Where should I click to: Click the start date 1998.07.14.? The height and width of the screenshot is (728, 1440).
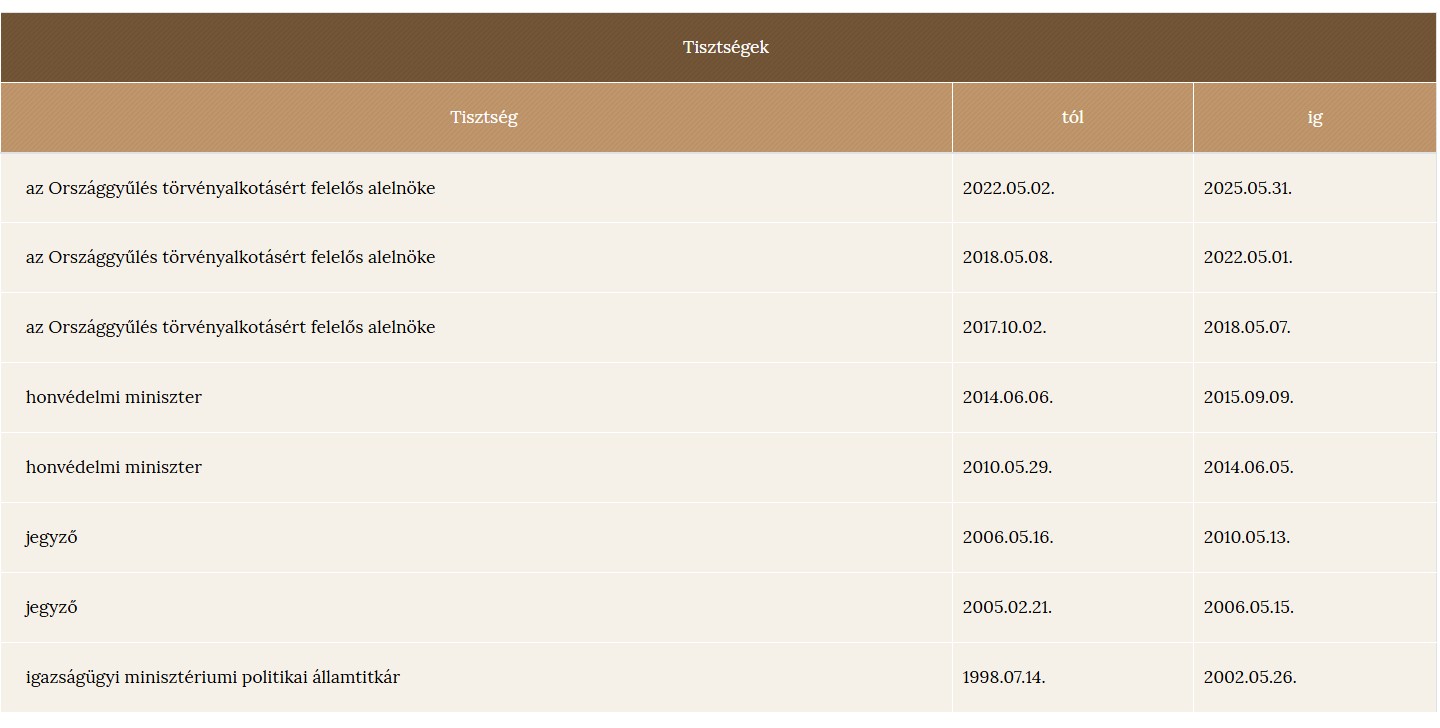1004,678
